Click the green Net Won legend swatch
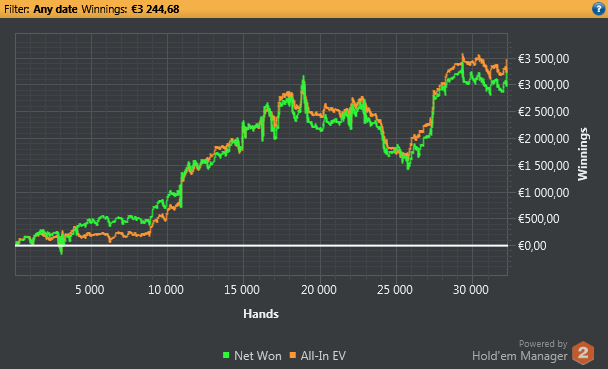Image resolution: width=608 pixels, height=369 pixels. [x=226, y=355]
